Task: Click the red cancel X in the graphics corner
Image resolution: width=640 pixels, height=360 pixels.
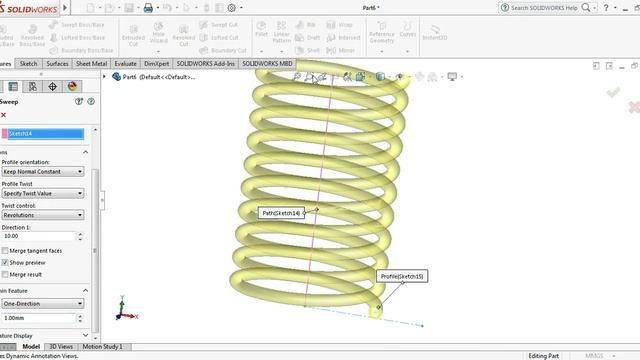Action: tap(634, 107)
